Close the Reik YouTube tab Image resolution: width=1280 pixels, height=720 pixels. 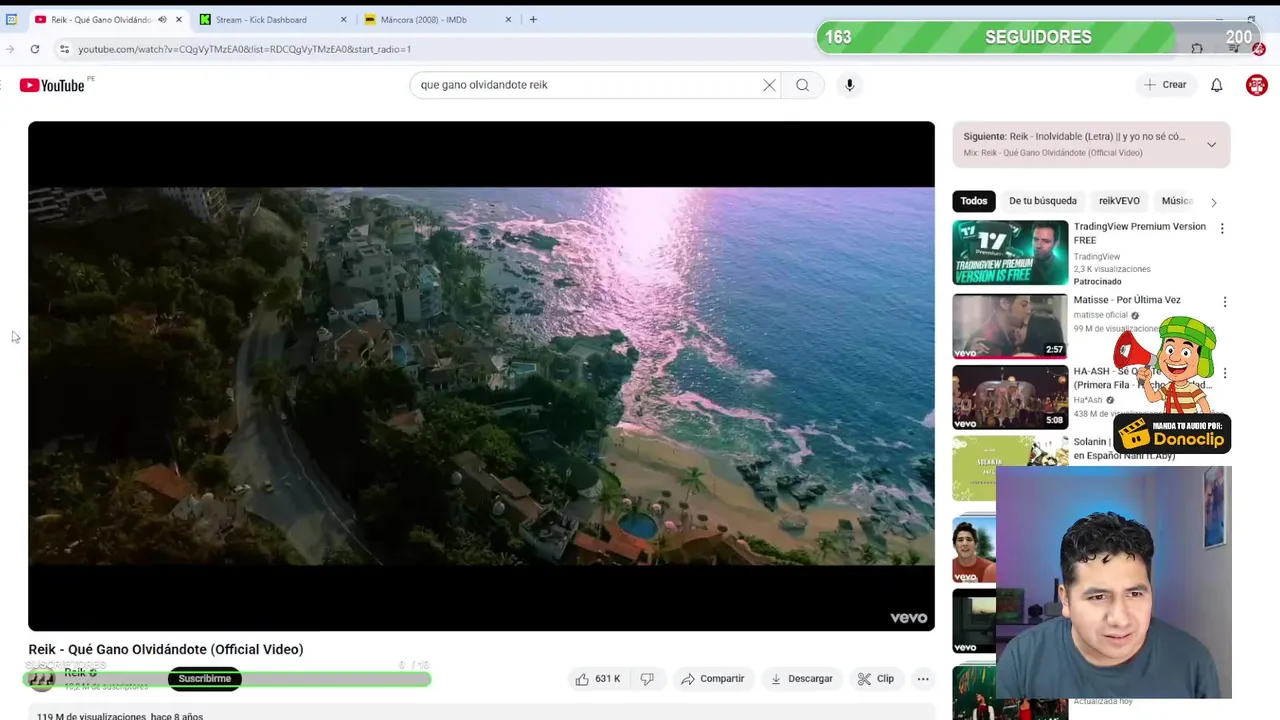pyautogui.click(x=180, y=20)
